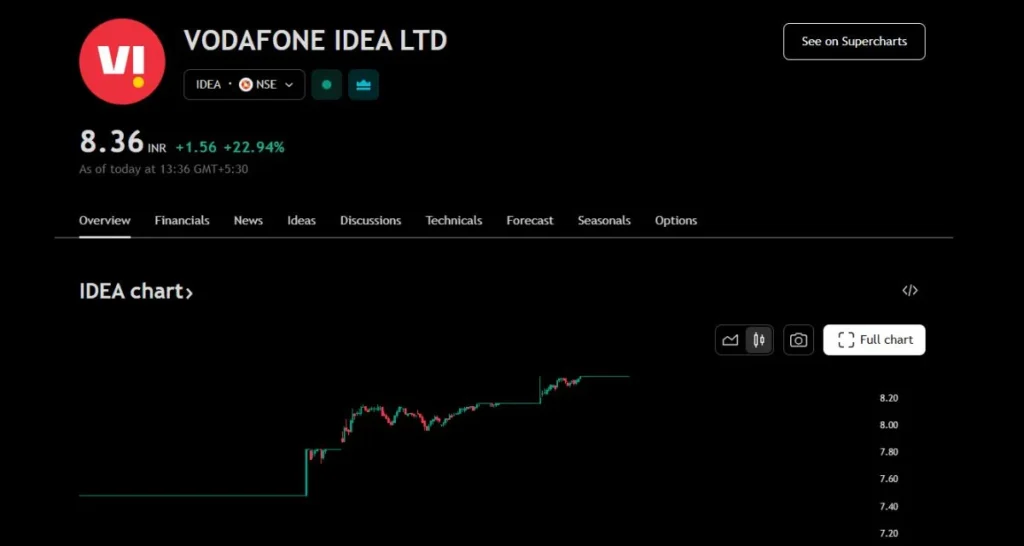Image resolution: width=1024 pixels, height=546 pixels.
Task: Switch to the Overview tab
Action: pos(104,220)
